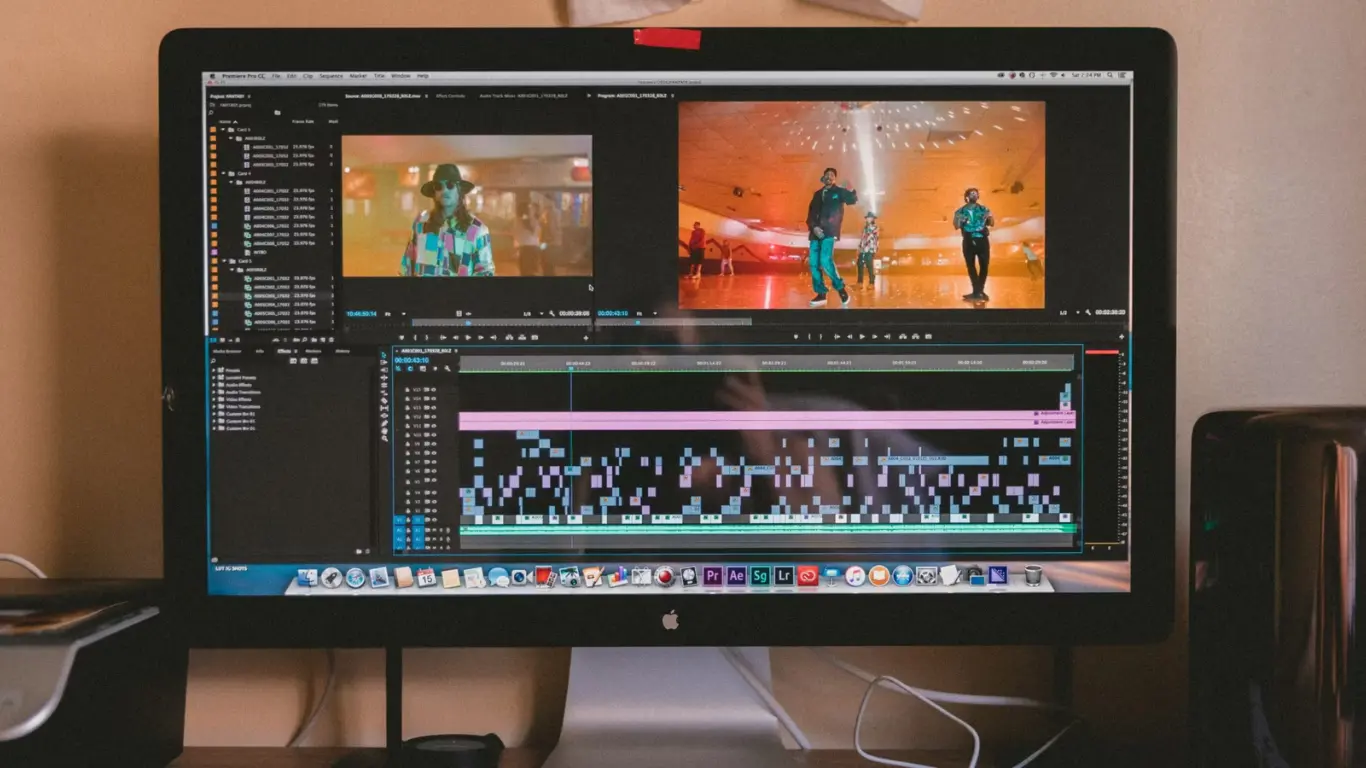Open the Clip menu
1366x768 pixels.
[308, 76]
